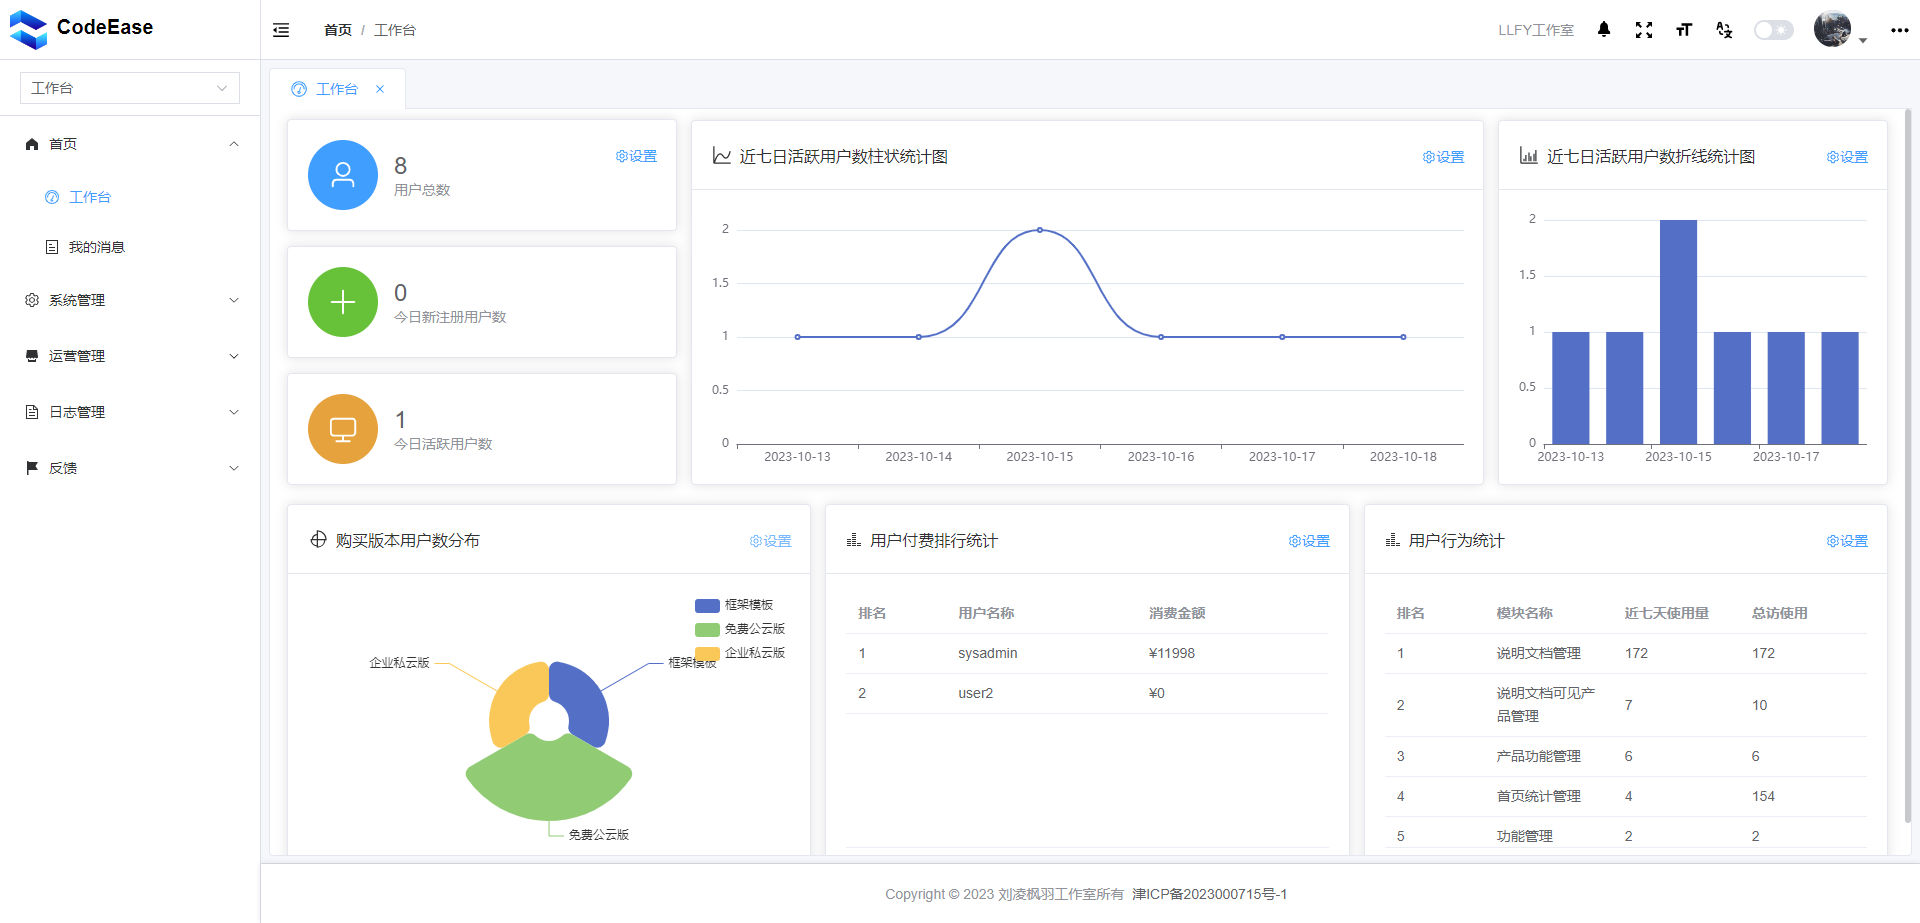Click the 日志管理 document icon
Image resolution: width=1920 pixels, height=923 pixels.
(x=32, y=412)
